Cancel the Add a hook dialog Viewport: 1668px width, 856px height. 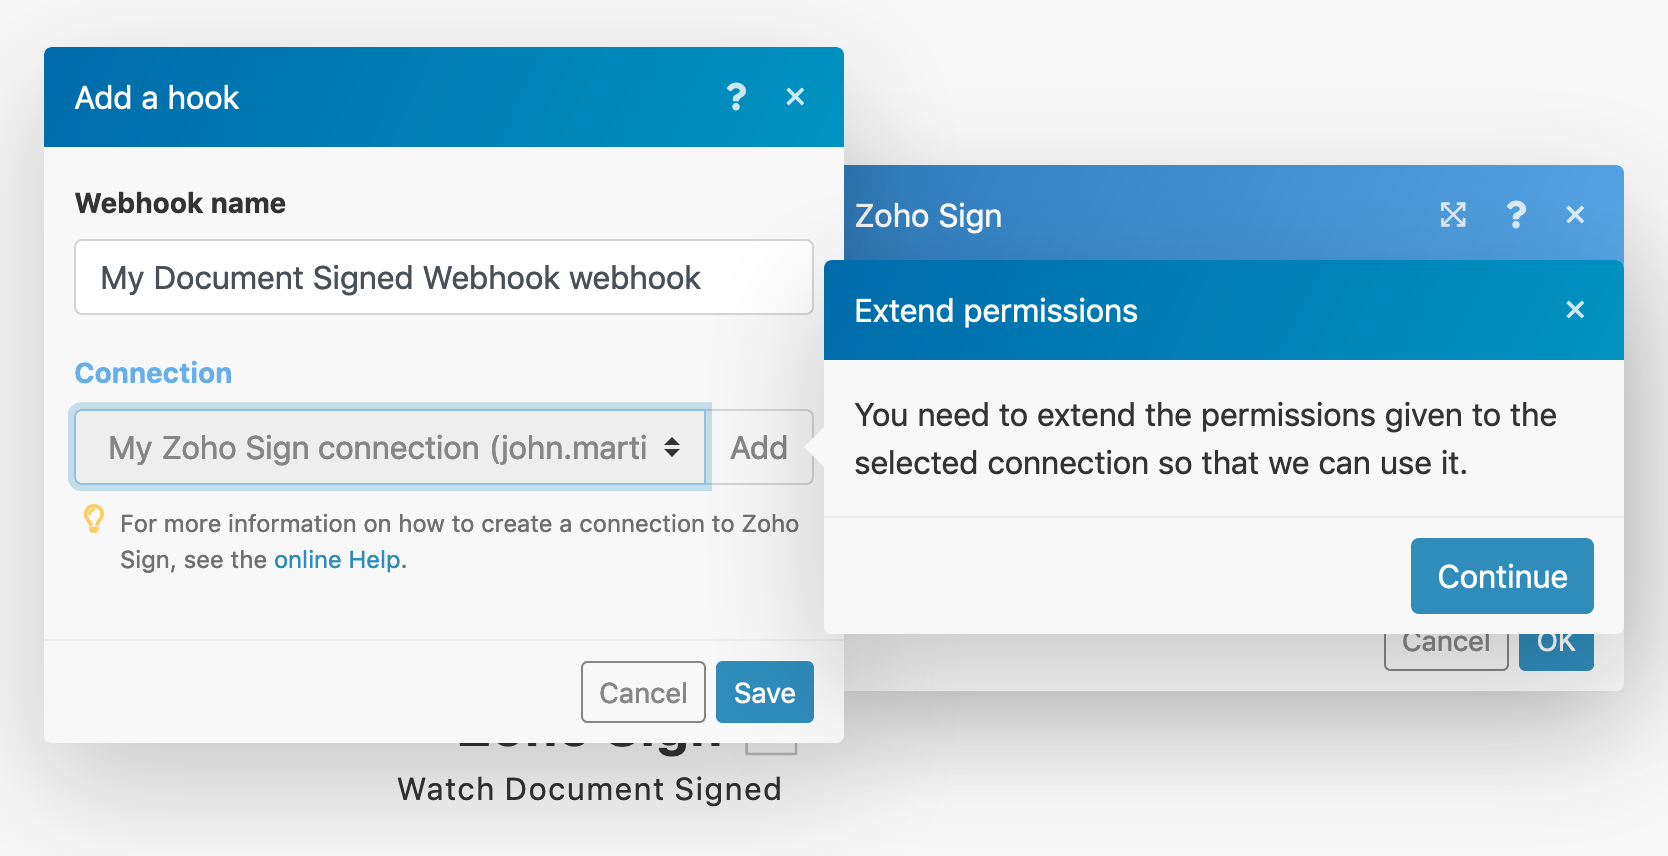point(643,692)
